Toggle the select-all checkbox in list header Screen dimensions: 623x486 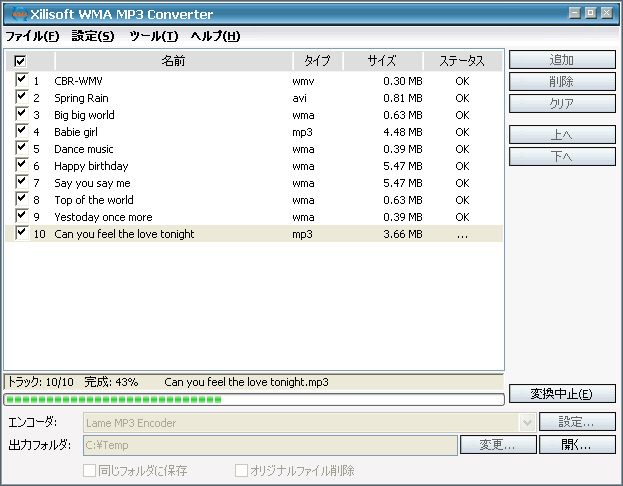pyautogui.click(x=21, y=61)
